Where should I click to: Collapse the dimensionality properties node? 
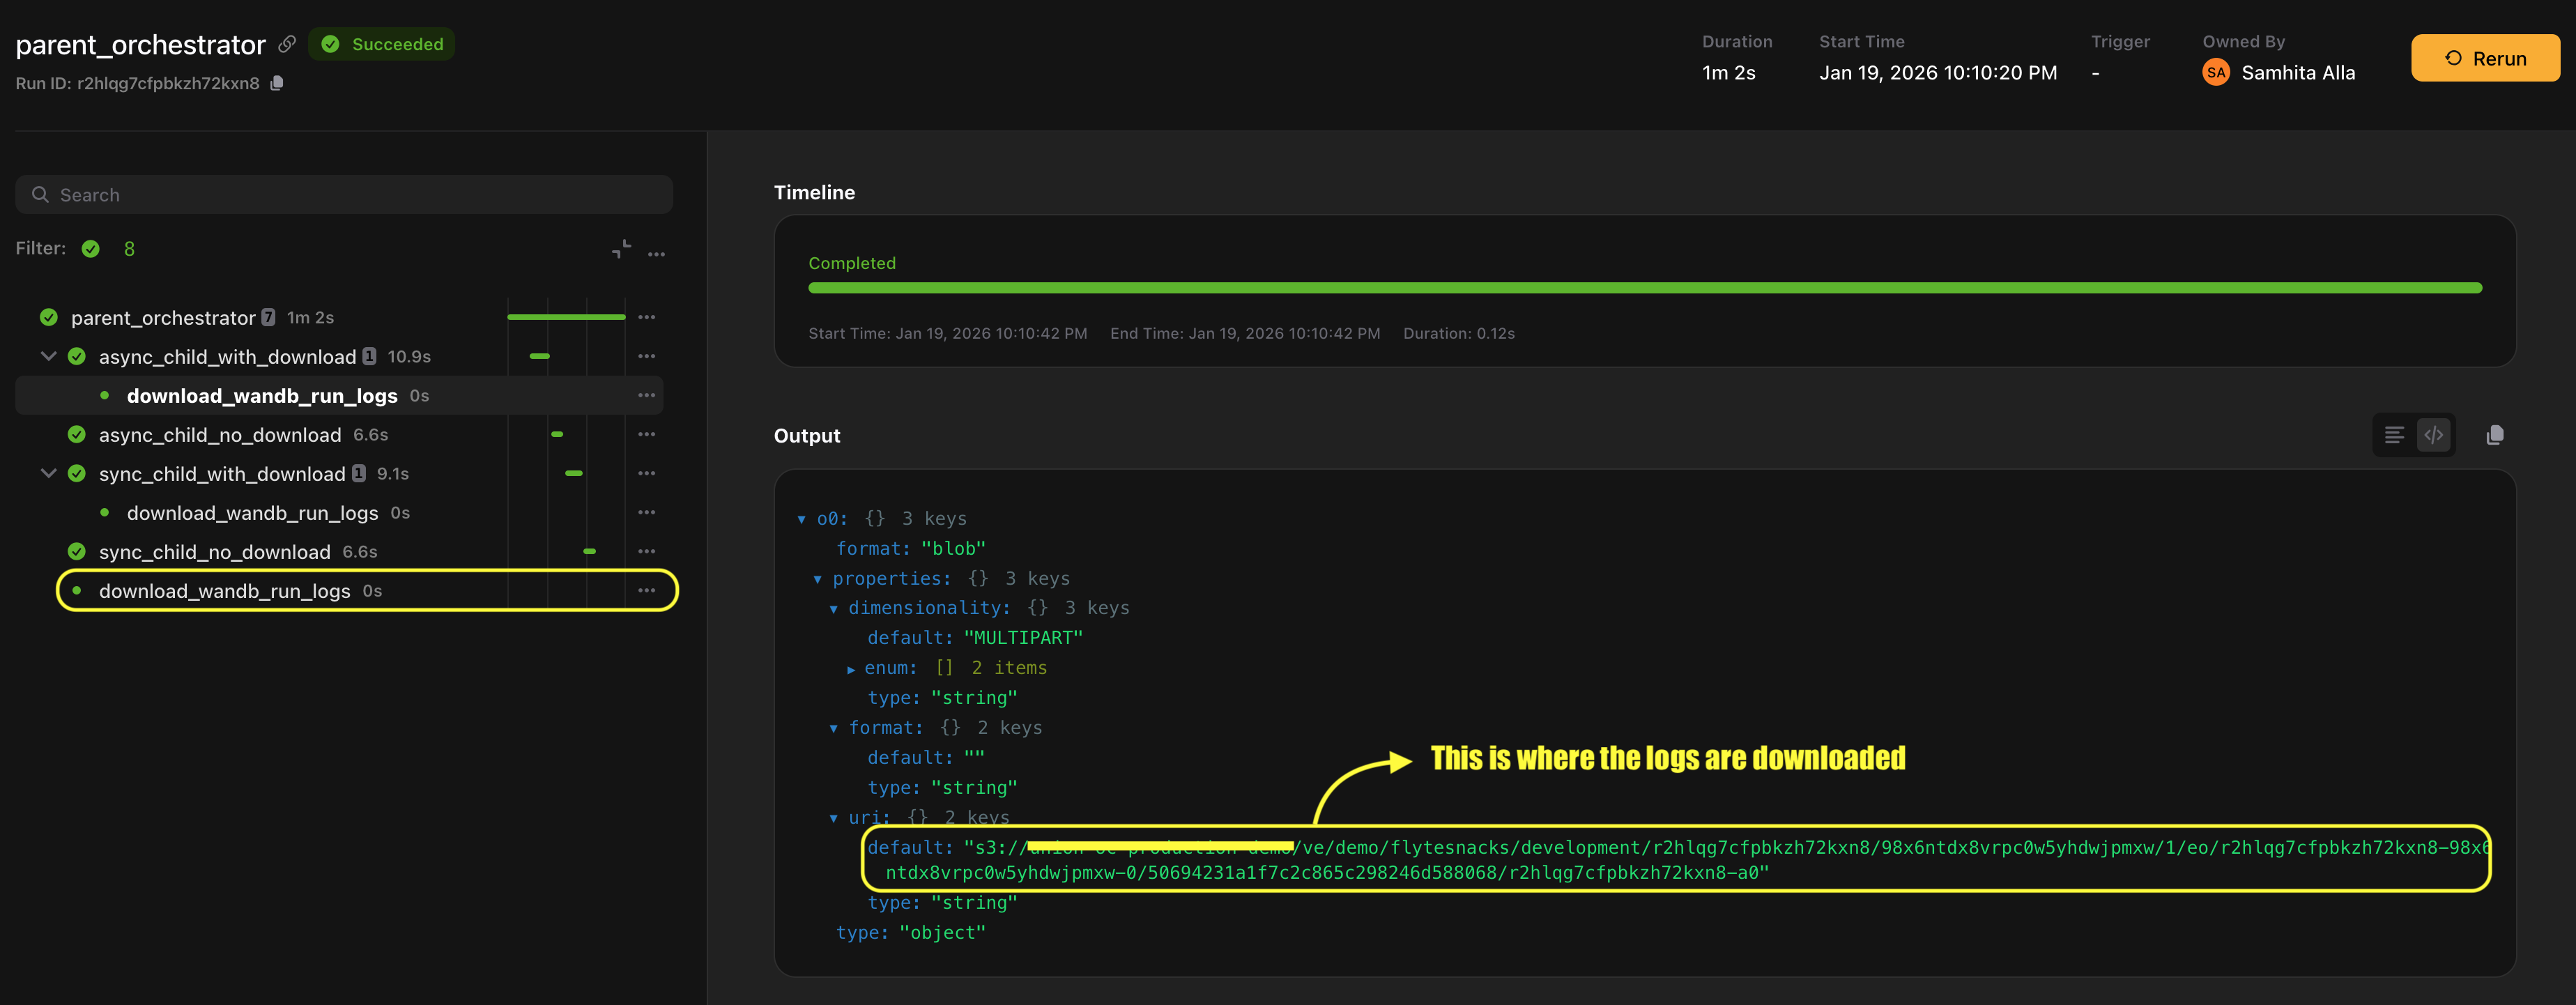click(833, 609)
